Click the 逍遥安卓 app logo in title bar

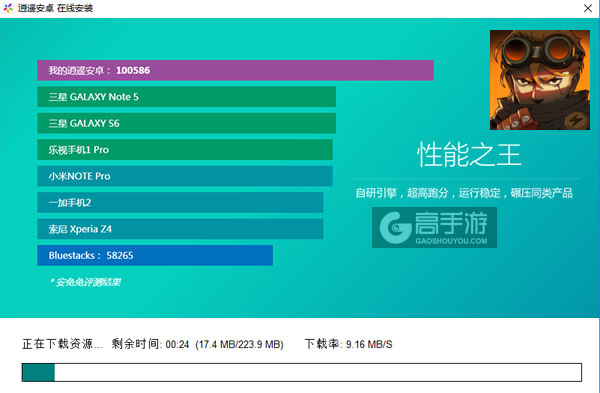8,8
